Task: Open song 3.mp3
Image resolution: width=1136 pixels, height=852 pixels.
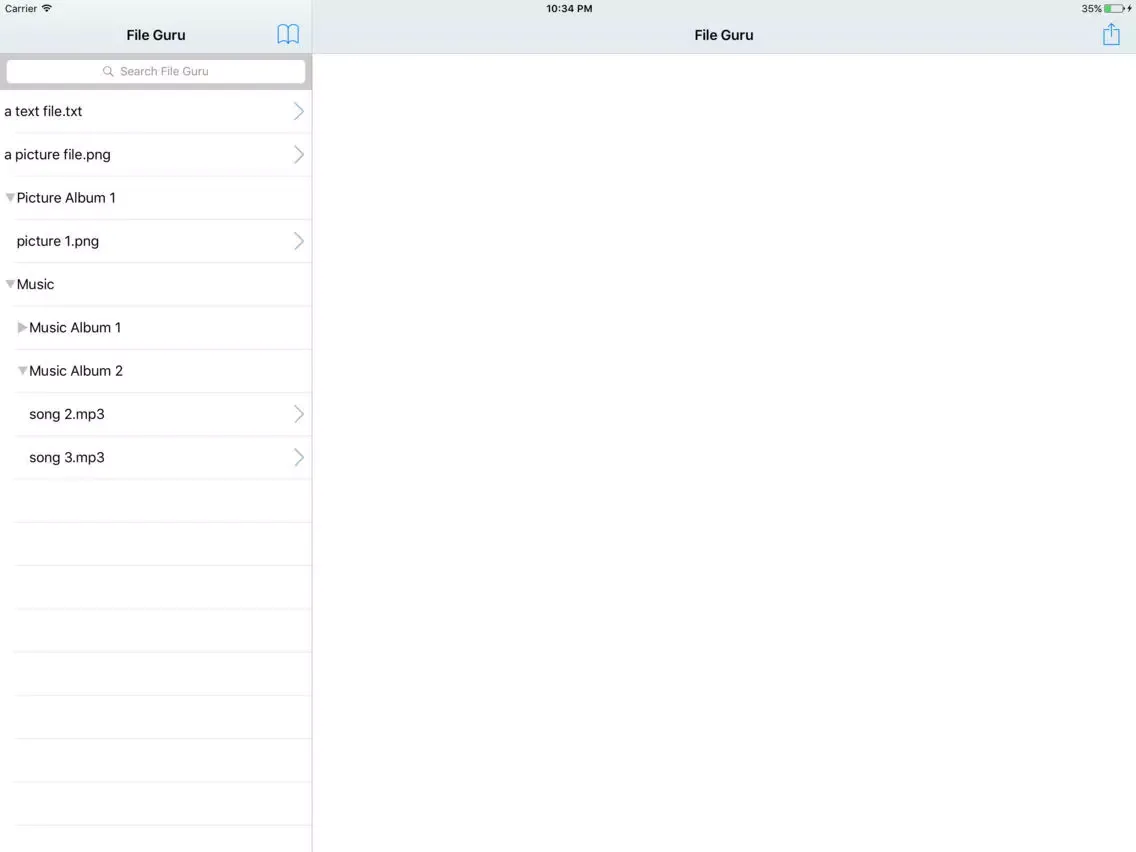Action: 156,457
